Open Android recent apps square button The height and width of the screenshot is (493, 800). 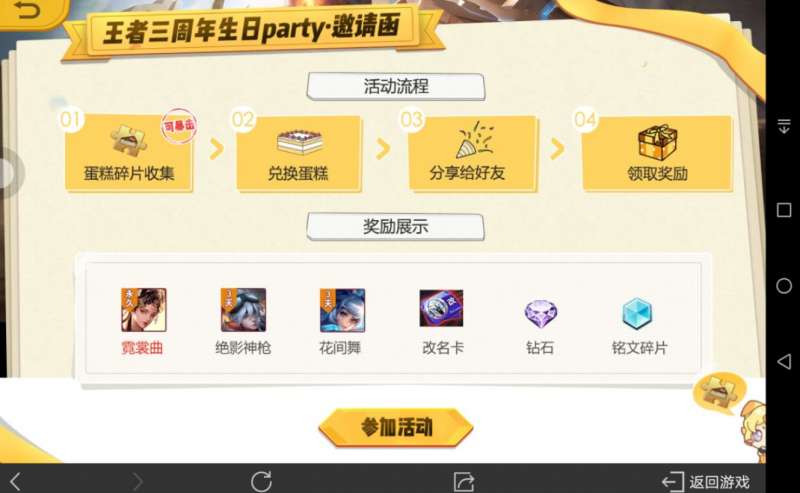coord(784,210)
